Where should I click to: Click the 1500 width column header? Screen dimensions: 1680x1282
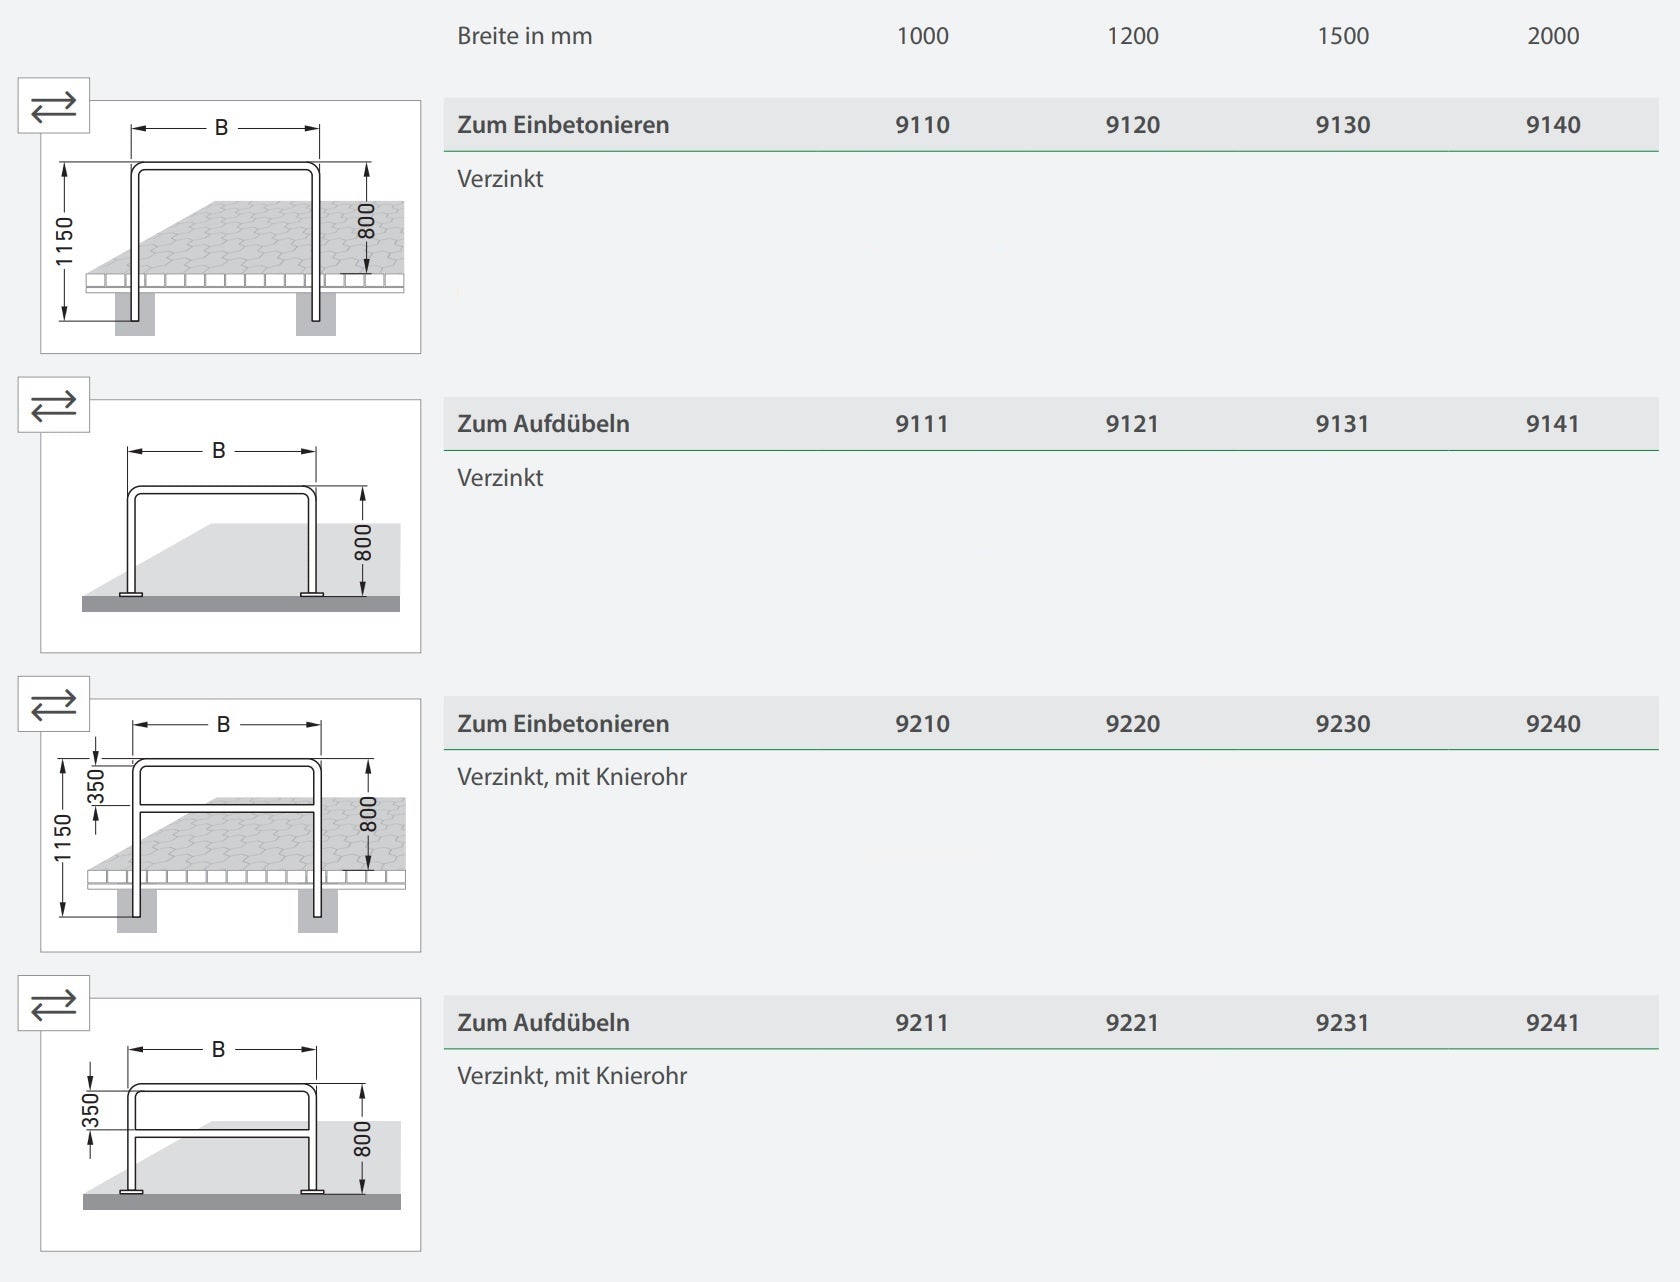coord(1342,36)
